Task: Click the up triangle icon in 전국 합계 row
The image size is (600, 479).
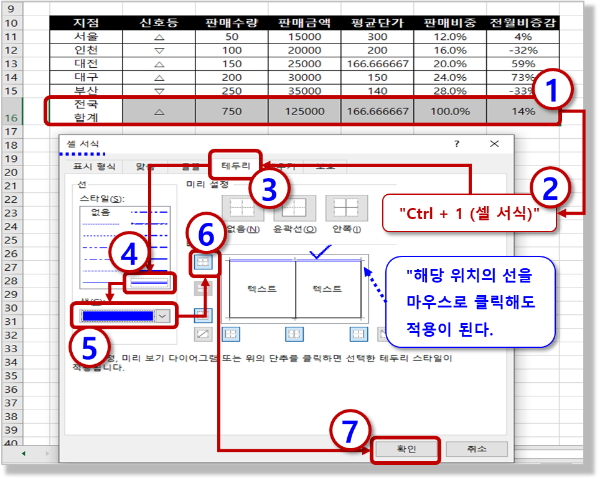Action: click(x=159, y=112)
